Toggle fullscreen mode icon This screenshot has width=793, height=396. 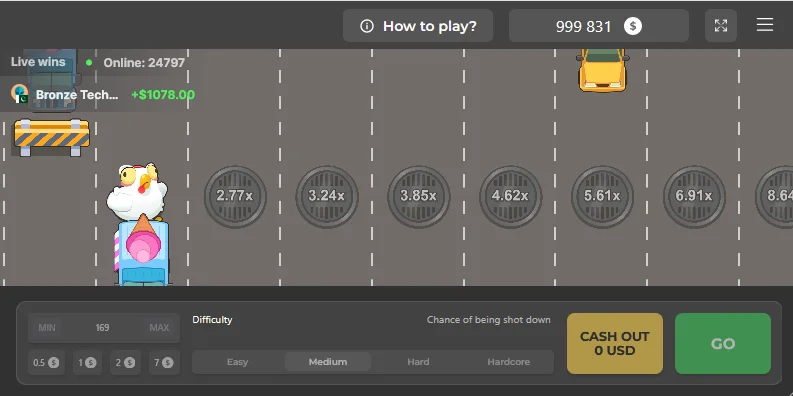(x=721, y=26)
